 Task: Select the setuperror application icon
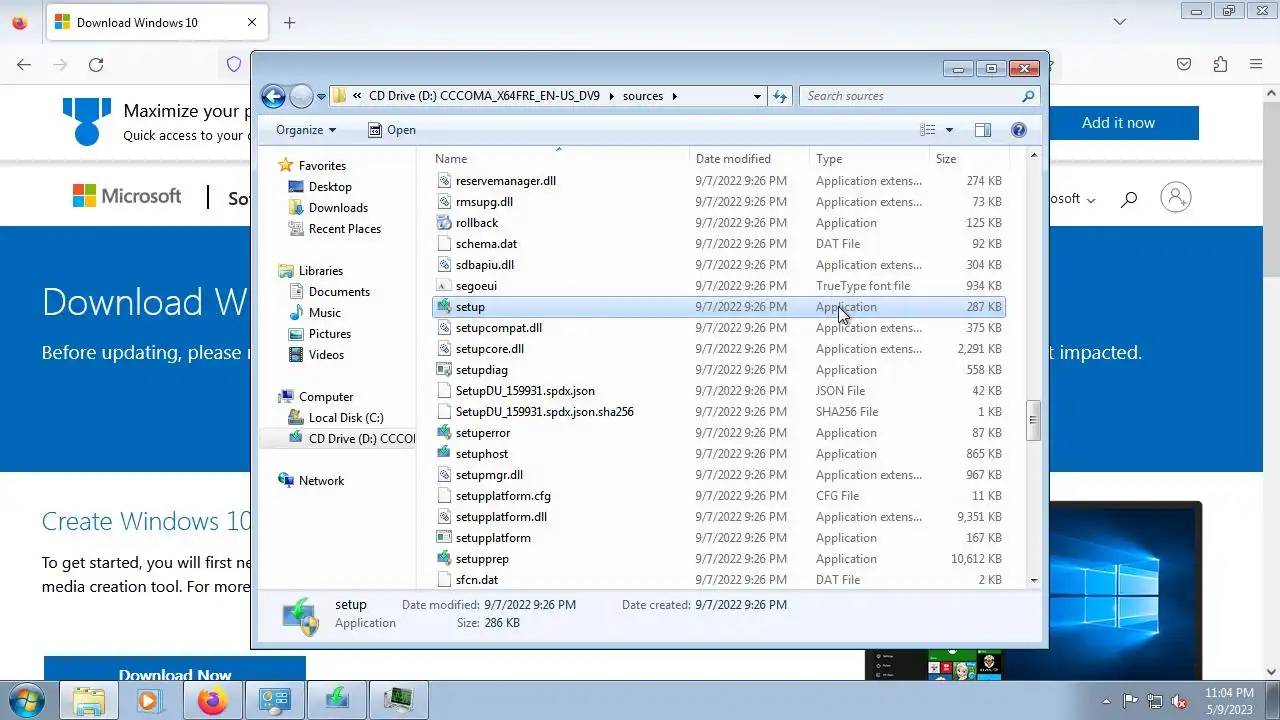click(x=445, y=433)
